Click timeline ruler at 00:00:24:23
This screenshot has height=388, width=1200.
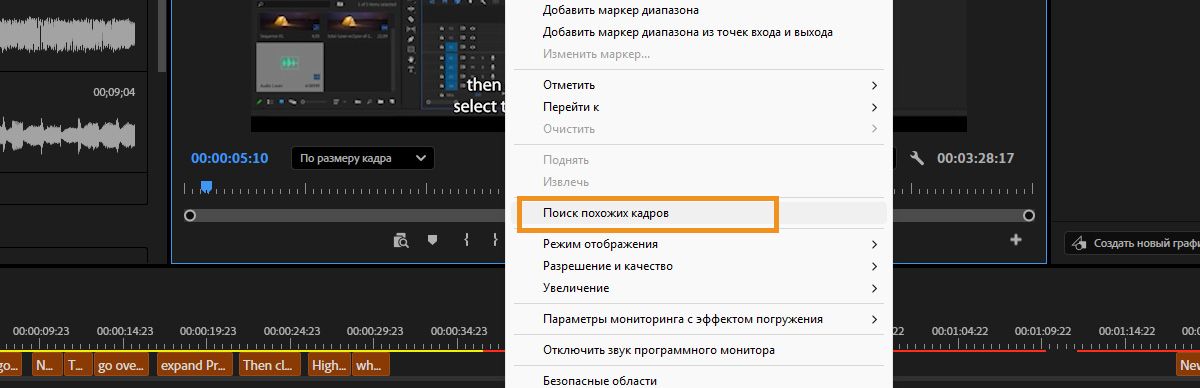(x=292, y=330)
